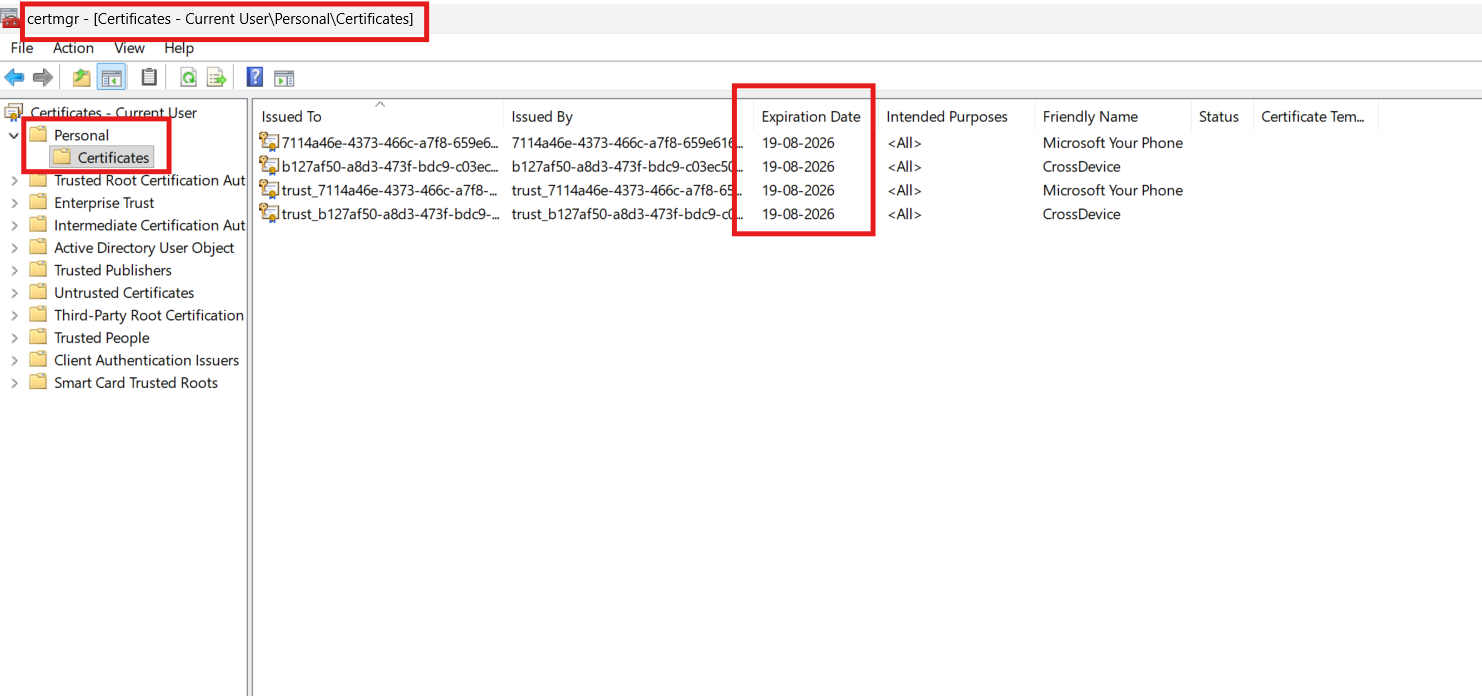
Task: Select the certificate with CrossDevice friendly name
Action: [380, 166]
